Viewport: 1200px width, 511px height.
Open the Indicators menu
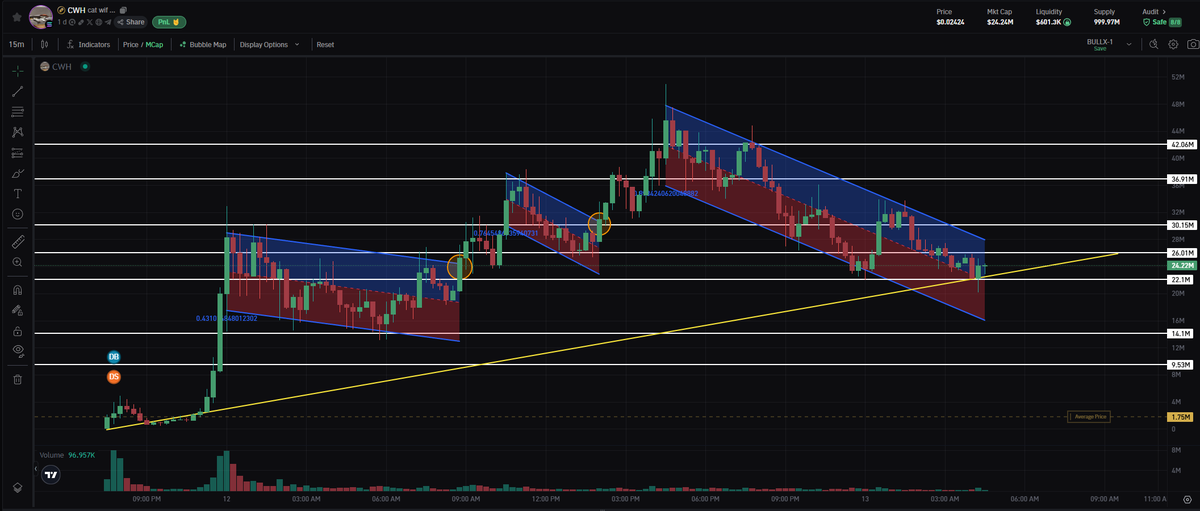(x=88, y=45)
